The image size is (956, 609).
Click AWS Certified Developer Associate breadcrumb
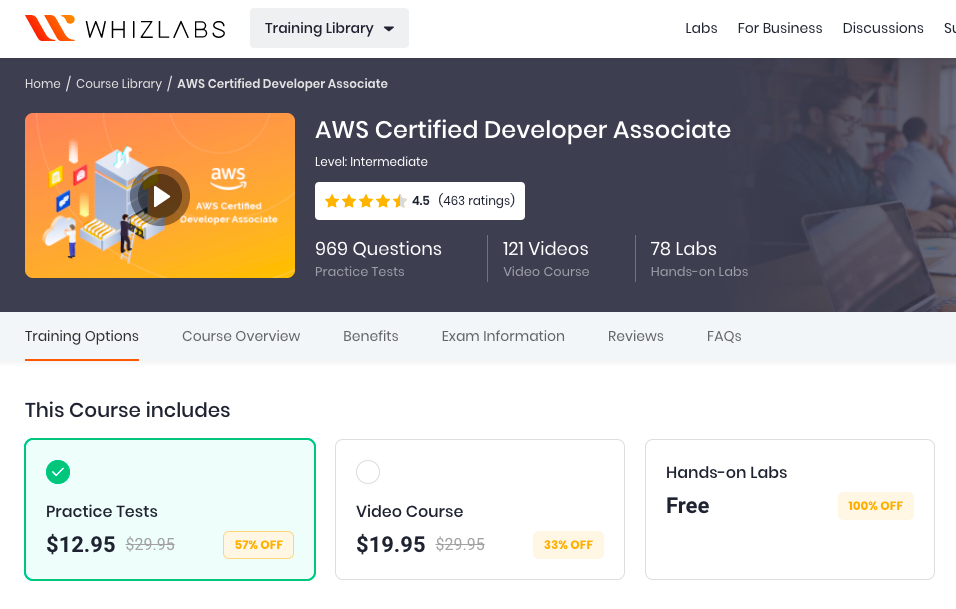[x=282, y=84]
